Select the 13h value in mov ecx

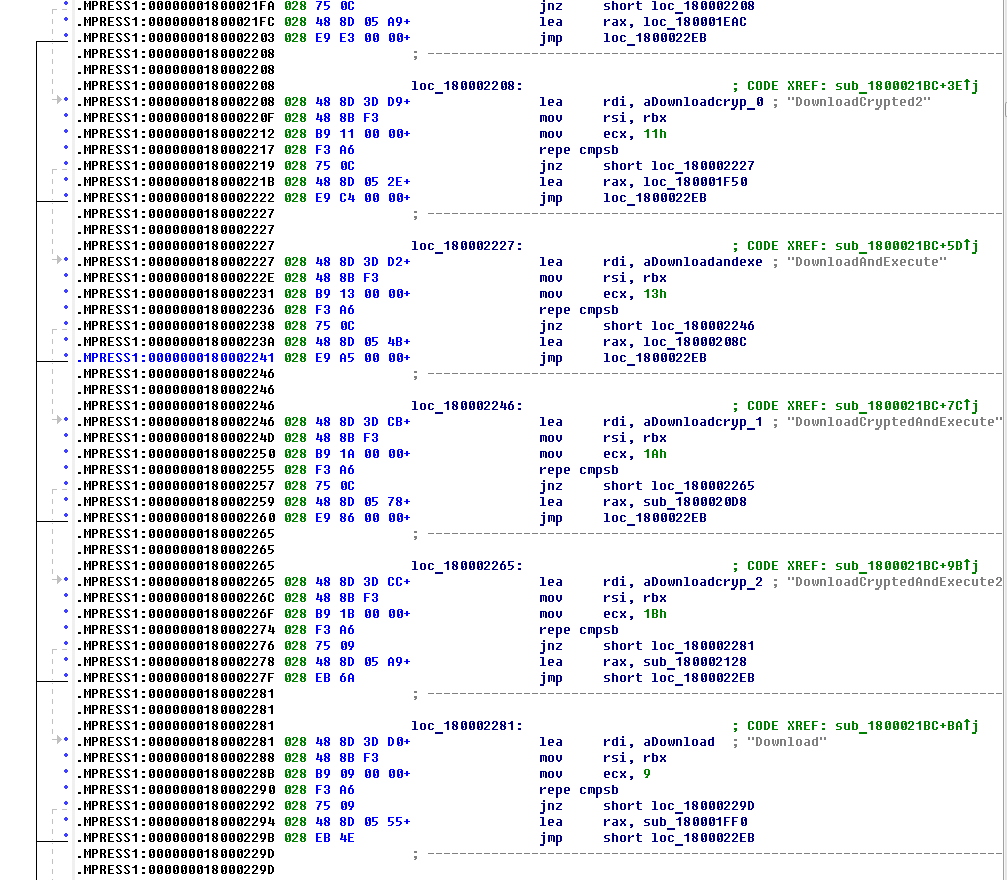click(x=655, y=294)
